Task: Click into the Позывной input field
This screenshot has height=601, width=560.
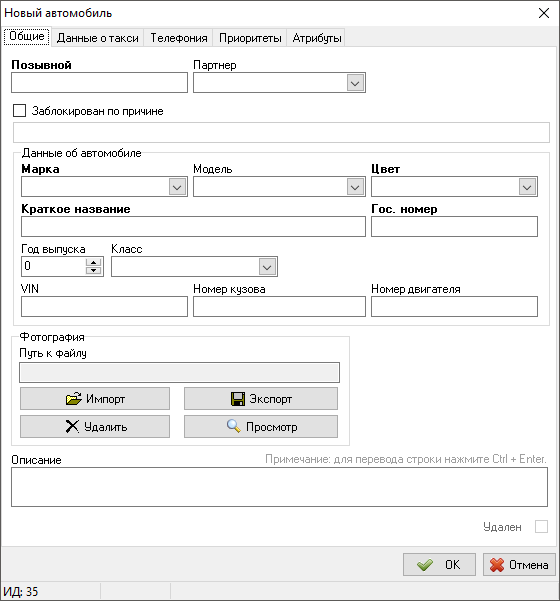Action: (99, 83)
